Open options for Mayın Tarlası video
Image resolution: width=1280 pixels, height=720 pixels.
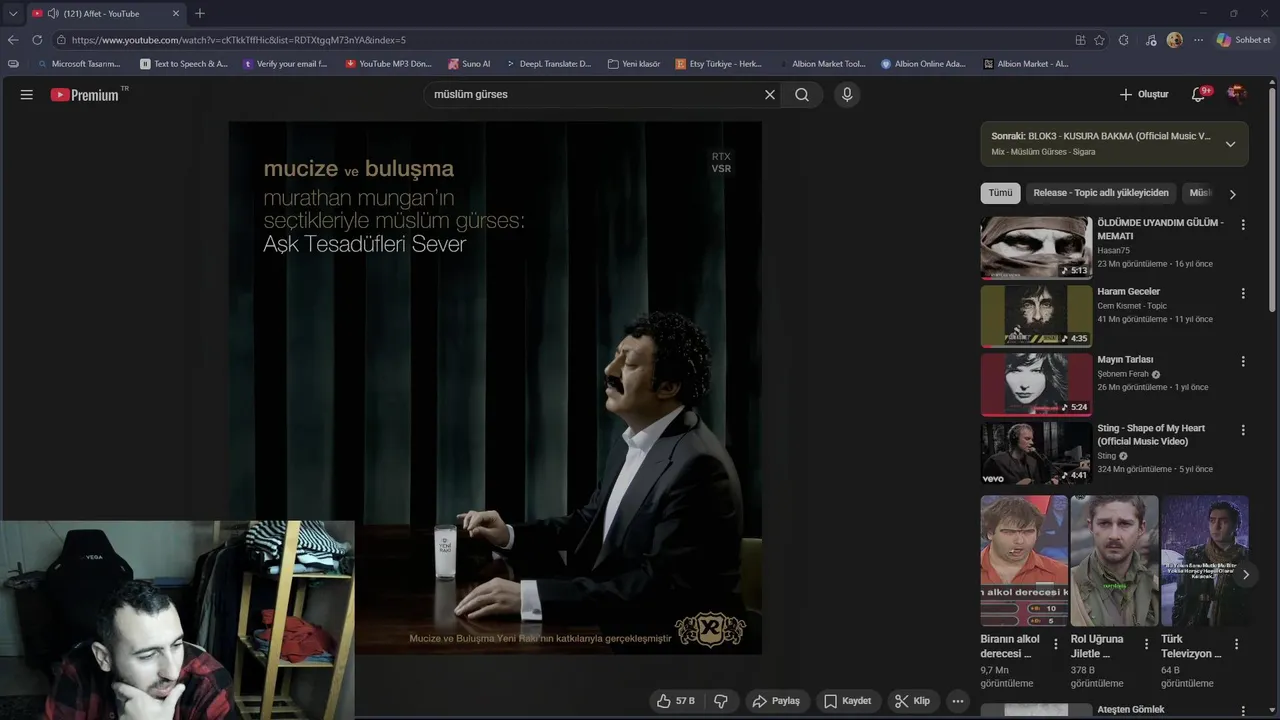(x=1243, y=362)
